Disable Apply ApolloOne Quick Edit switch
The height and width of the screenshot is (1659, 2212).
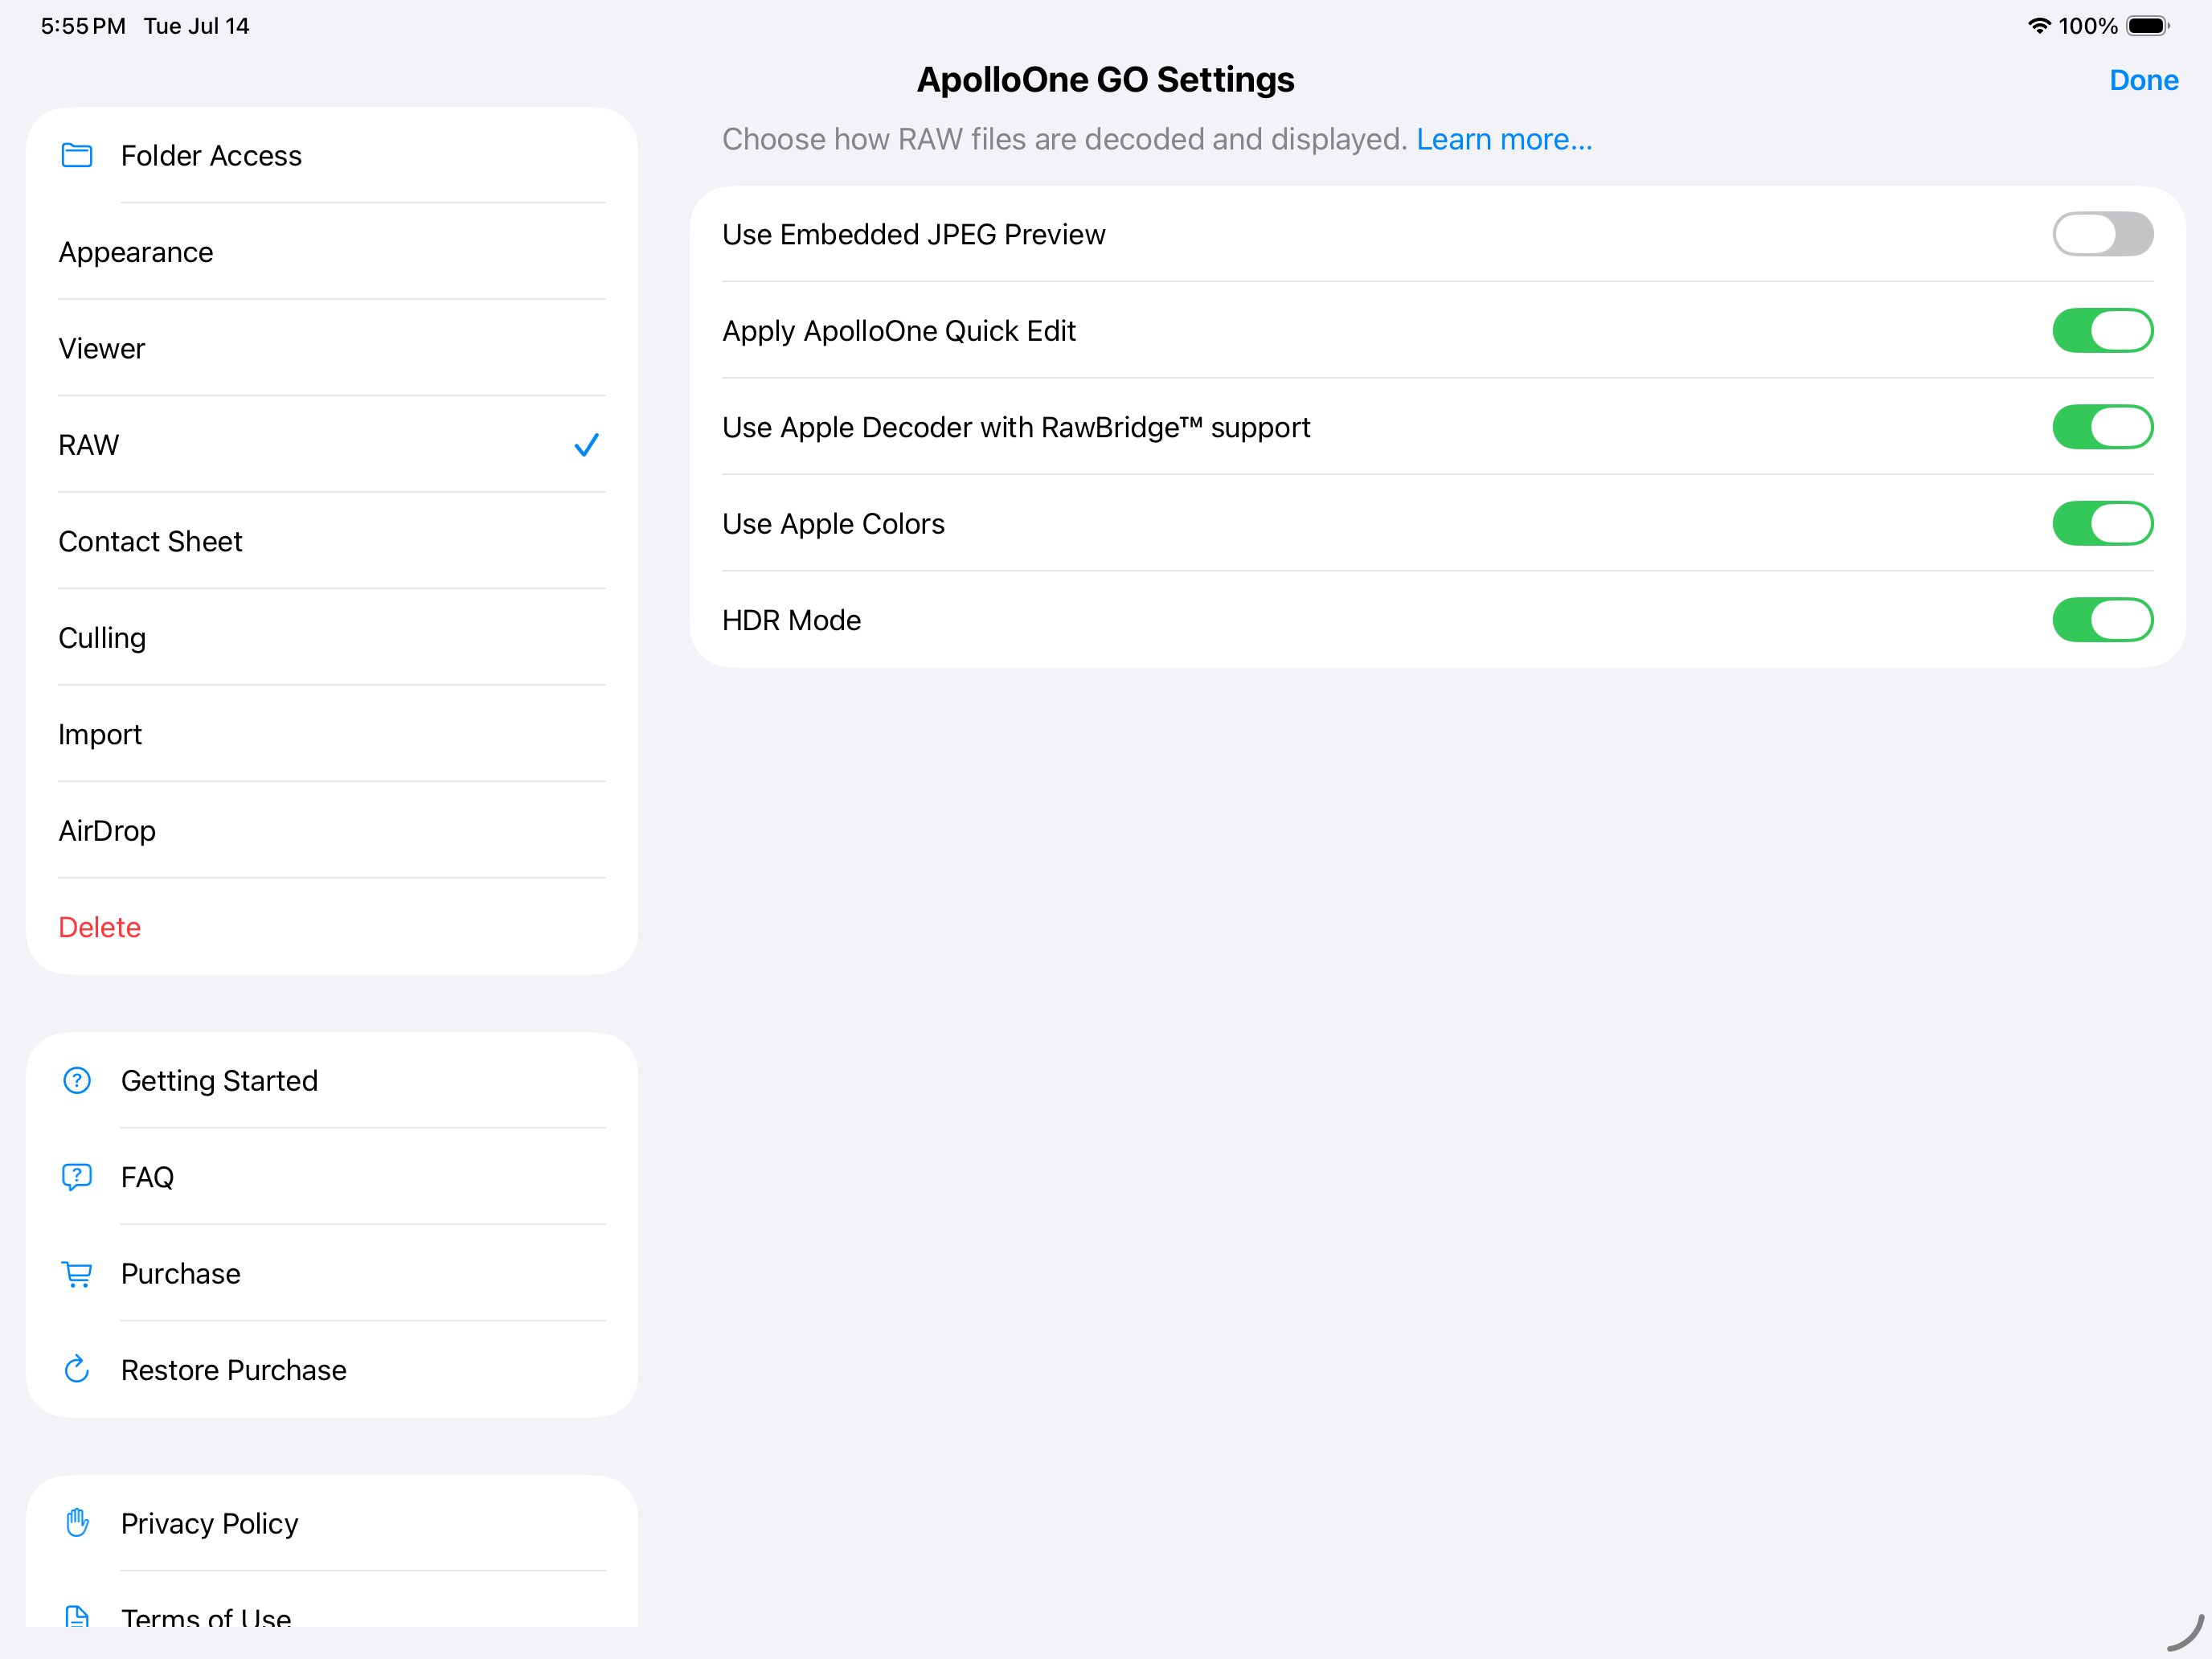2103,331
